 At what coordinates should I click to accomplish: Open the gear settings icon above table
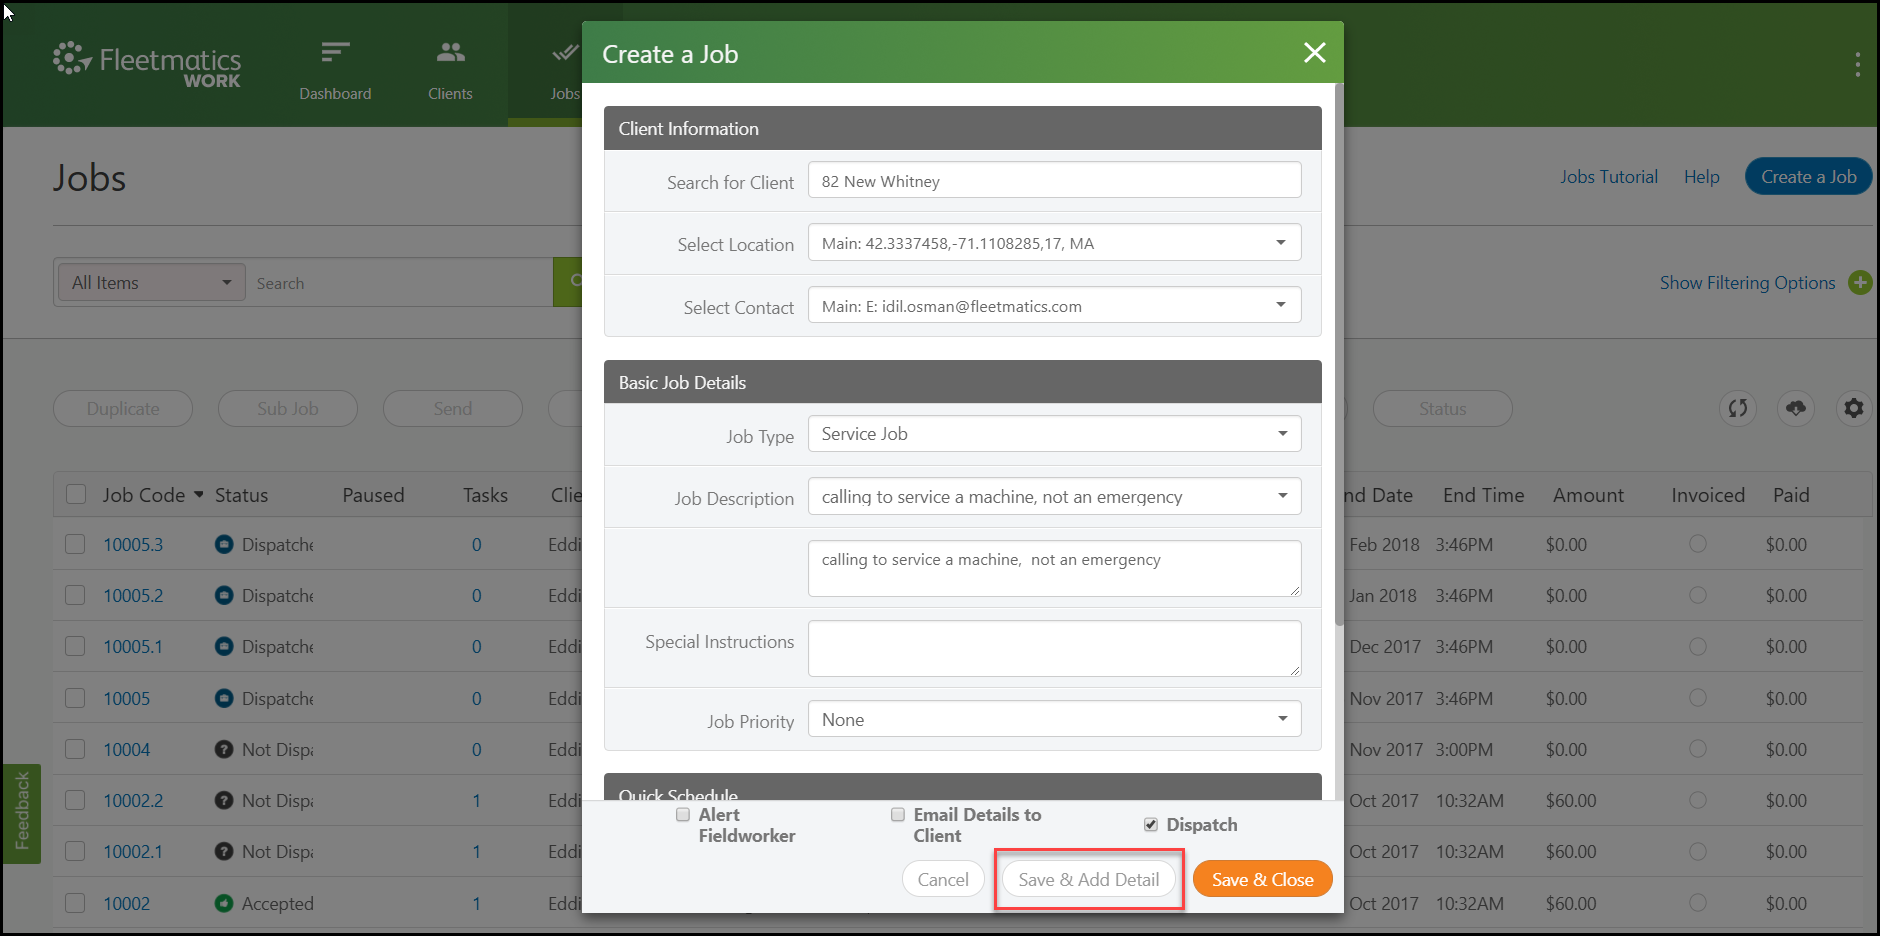point(1854,408)
